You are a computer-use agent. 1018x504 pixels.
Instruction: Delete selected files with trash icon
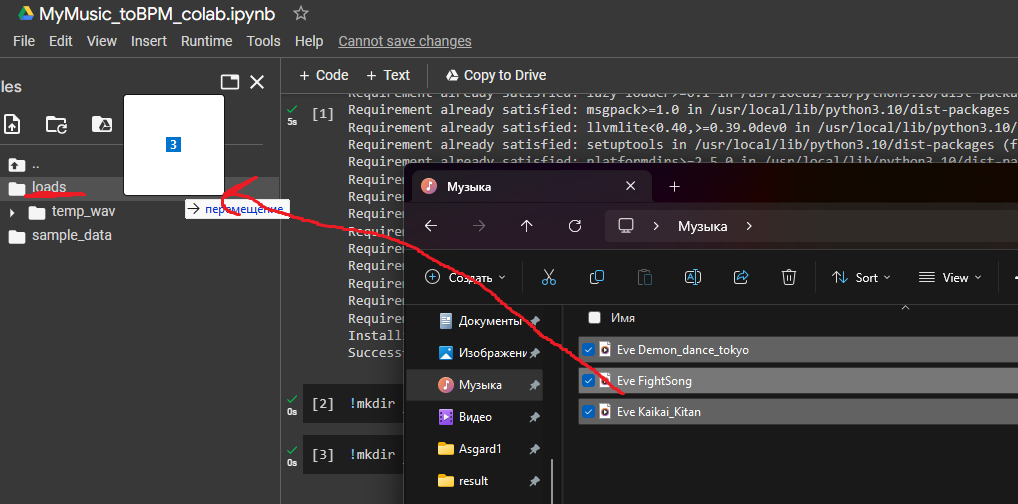(x=789, y=277)
